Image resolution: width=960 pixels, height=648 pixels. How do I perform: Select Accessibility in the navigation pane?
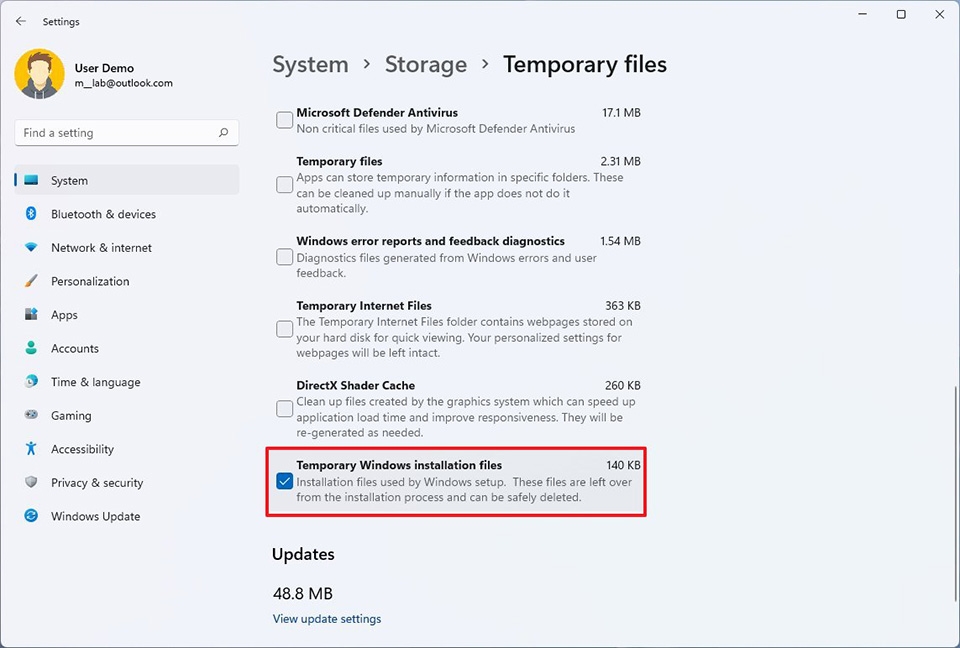tap(81, 449)
